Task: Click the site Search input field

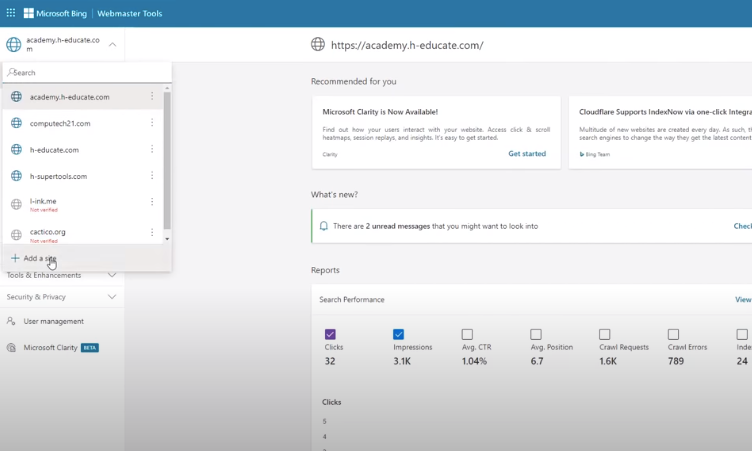Action: tap(88, 73)
